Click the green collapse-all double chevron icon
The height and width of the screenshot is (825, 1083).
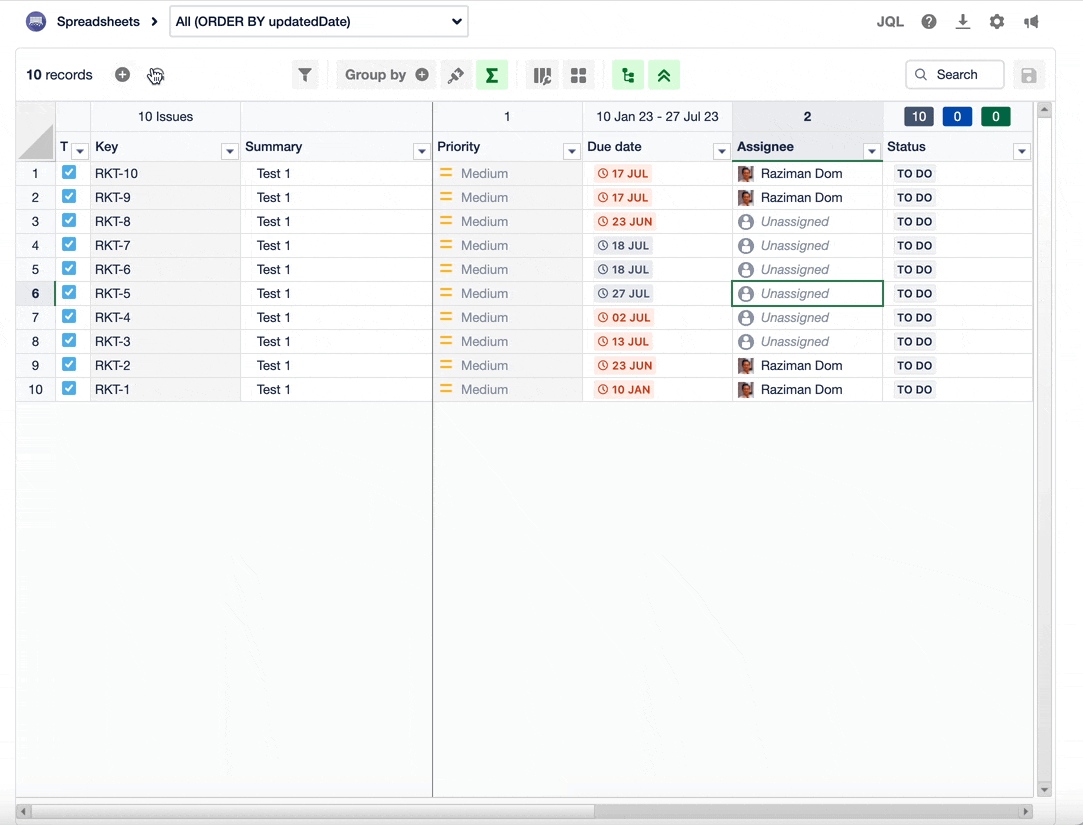[664, 75]
